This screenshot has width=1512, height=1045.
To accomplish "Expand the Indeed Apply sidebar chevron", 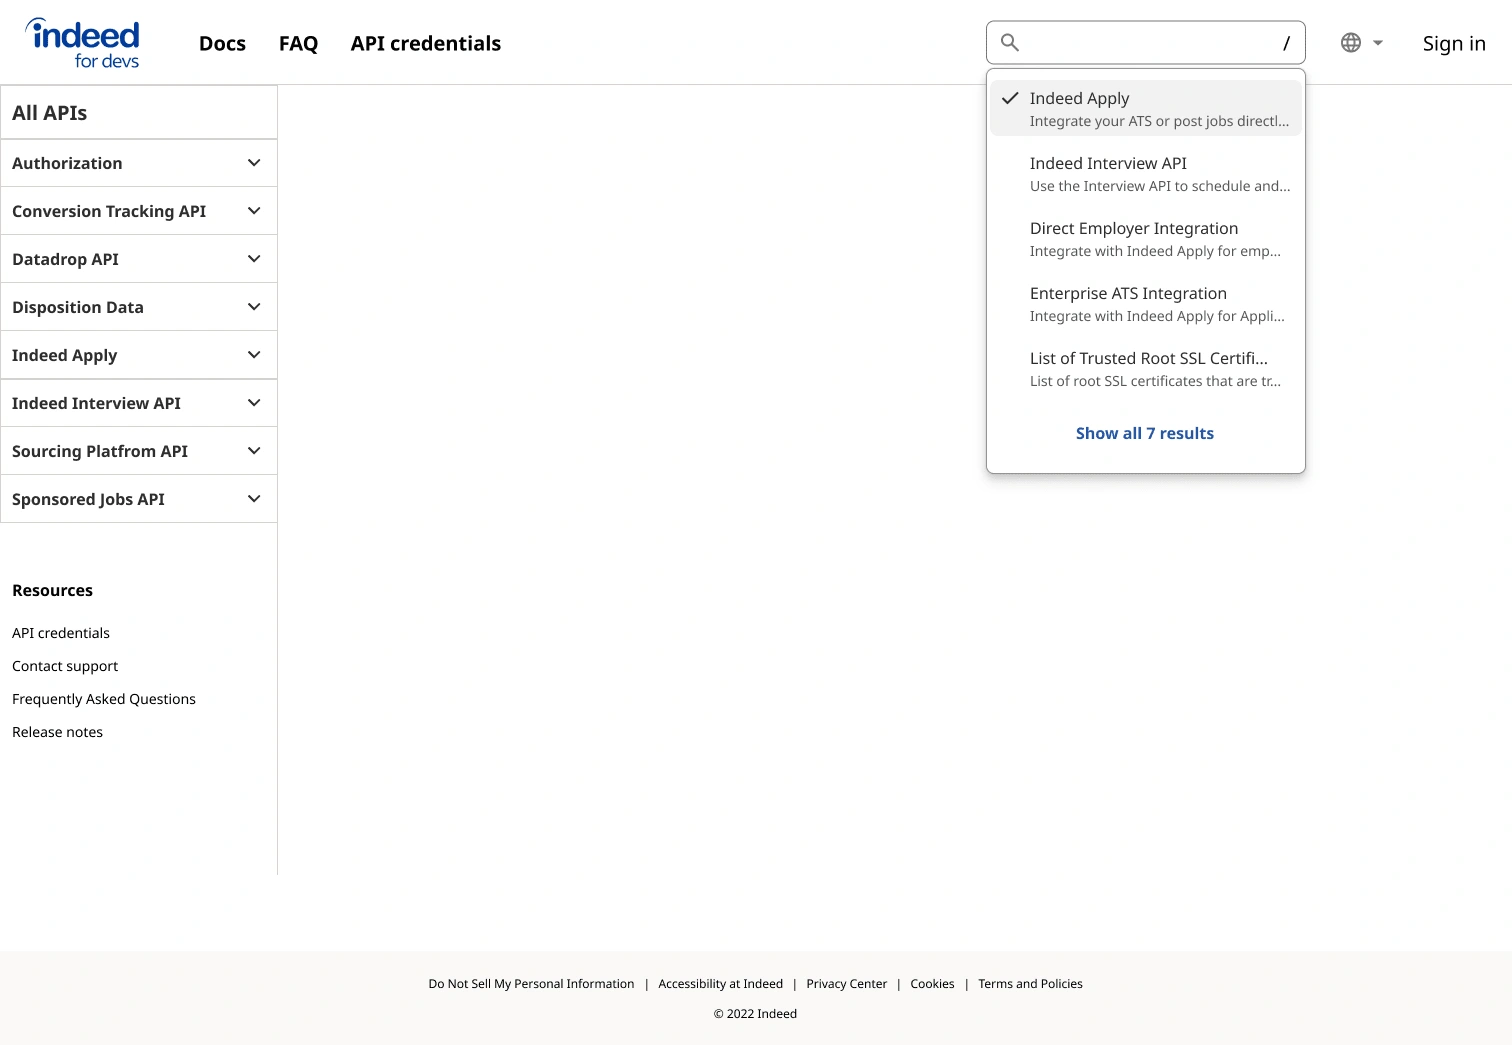I will point(254,355).
